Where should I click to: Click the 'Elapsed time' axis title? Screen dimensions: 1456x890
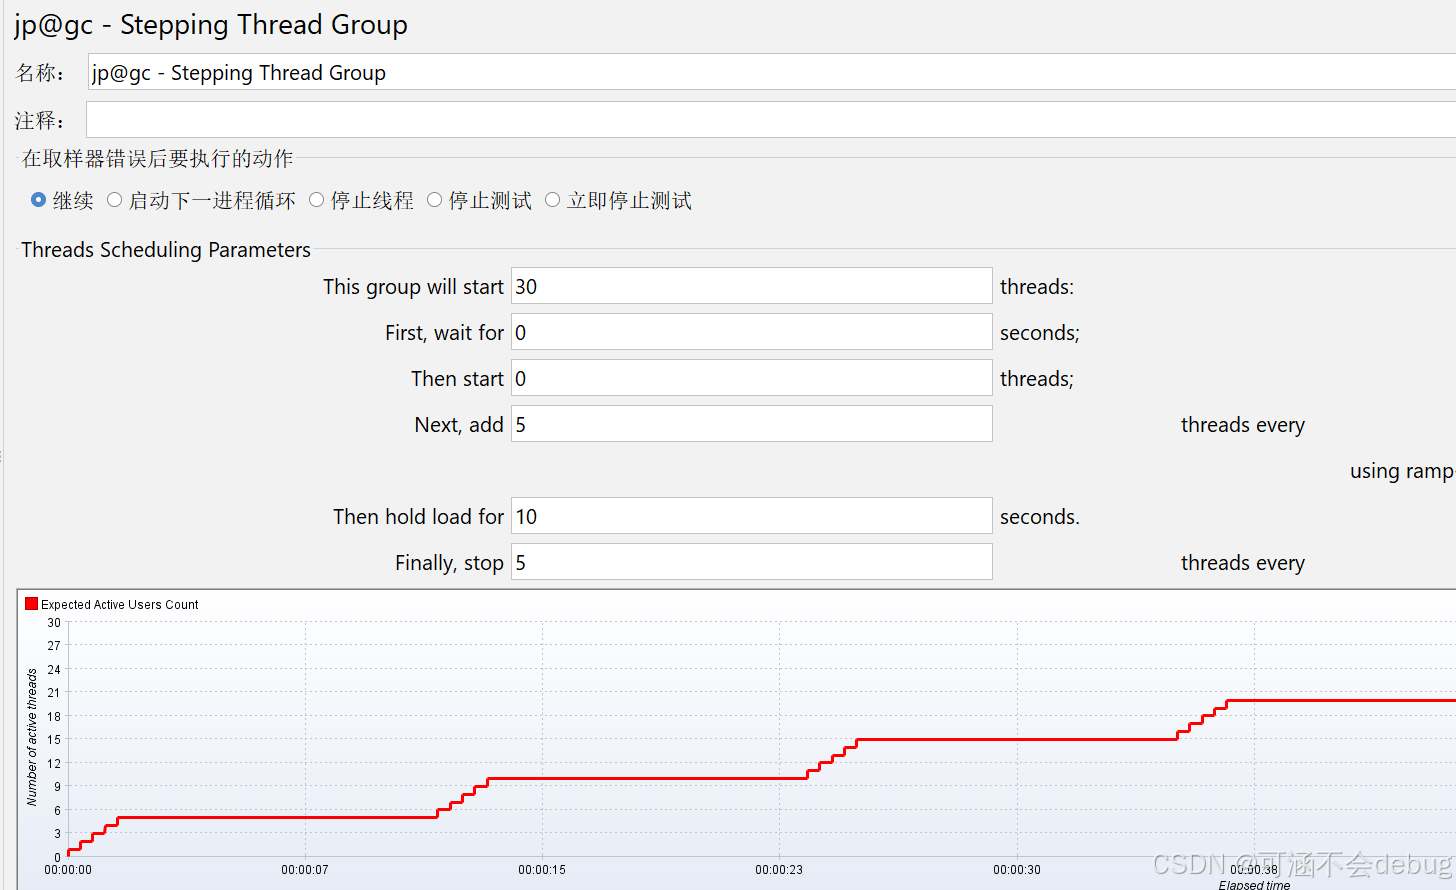1254,884
